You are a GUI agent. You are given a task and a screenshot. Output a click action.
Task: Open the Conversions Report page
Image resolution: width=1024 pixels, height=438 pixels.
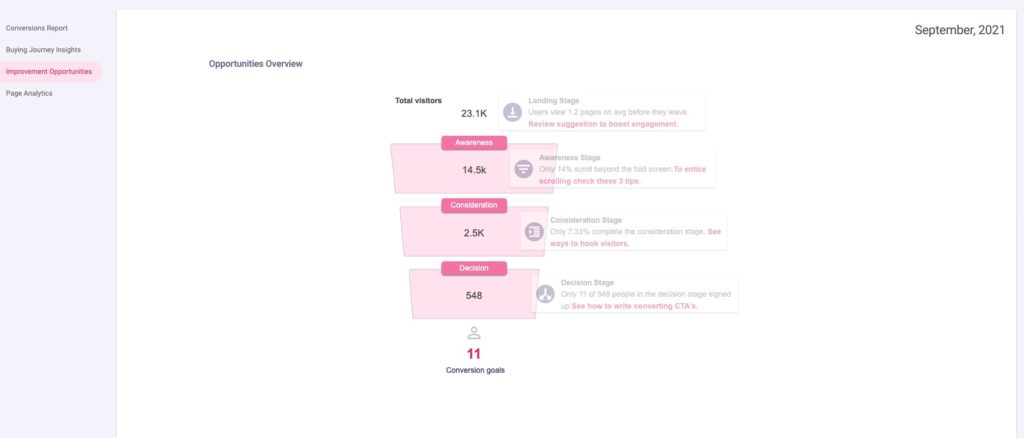coord(37,28)
